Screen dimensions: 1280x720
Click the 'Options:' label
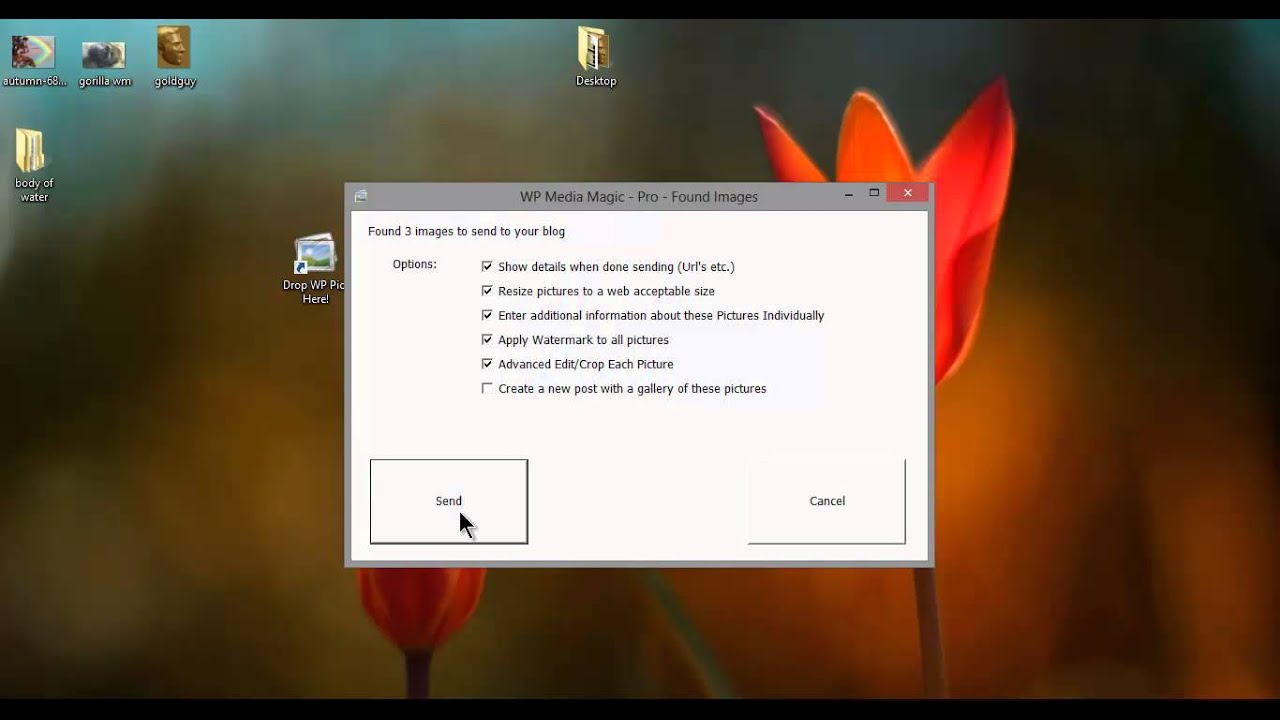click(x=415, y=264)
